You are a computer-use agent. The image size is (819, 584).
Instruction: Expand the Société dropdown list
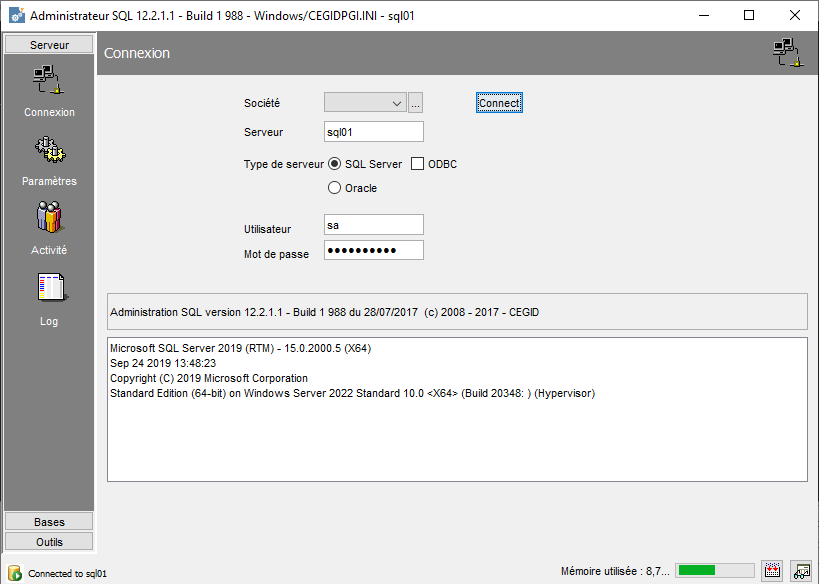click(x=397, y=103)
